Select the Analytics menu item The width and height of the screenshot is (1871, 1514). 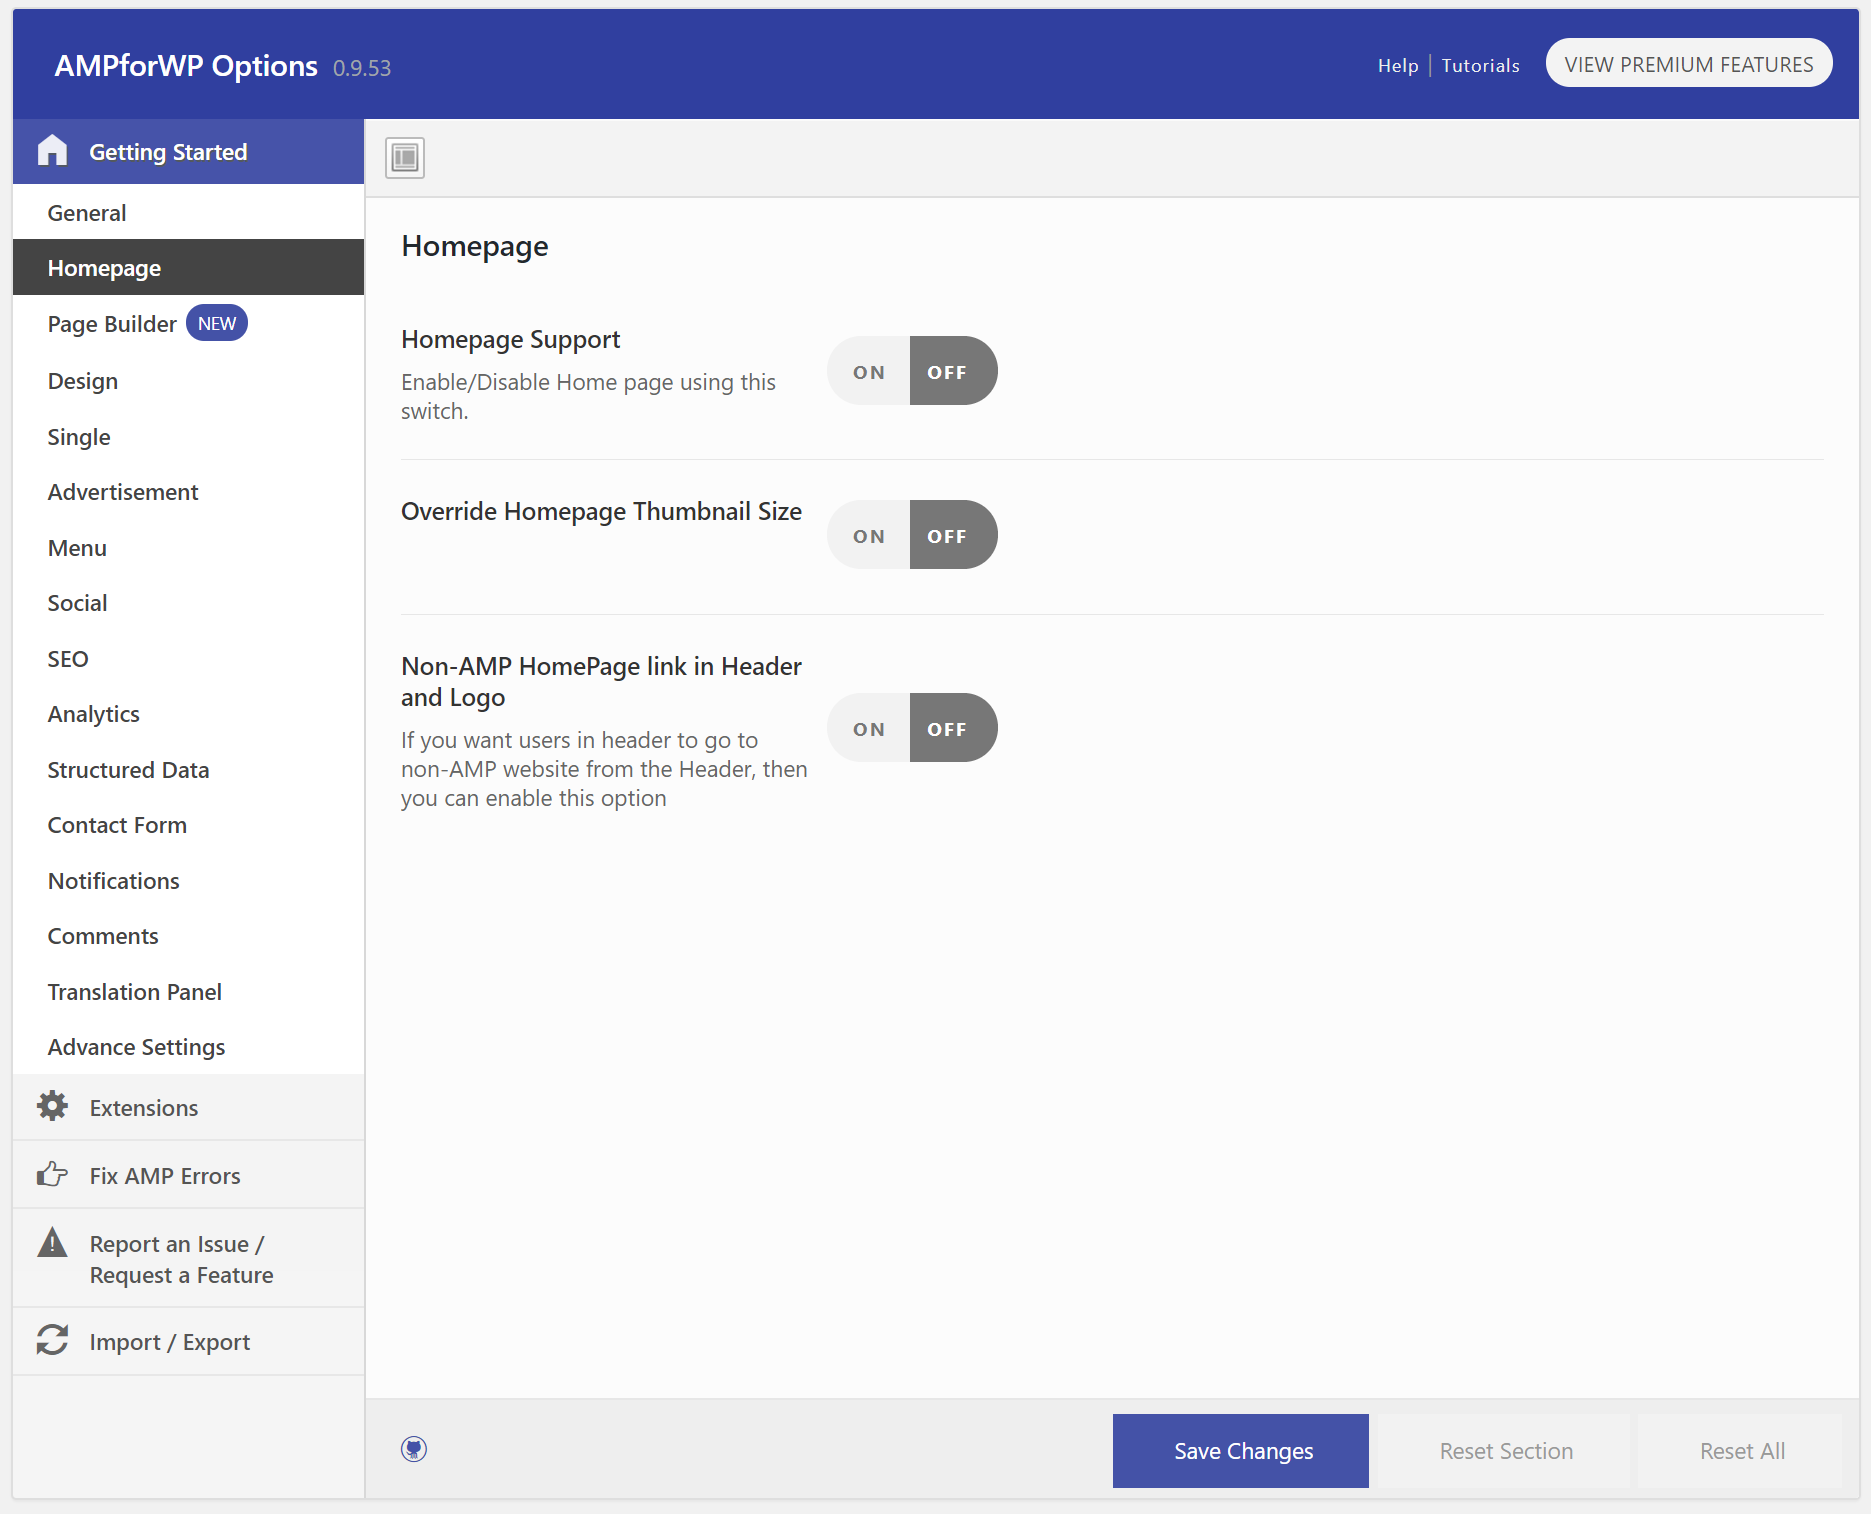[93, 713]
